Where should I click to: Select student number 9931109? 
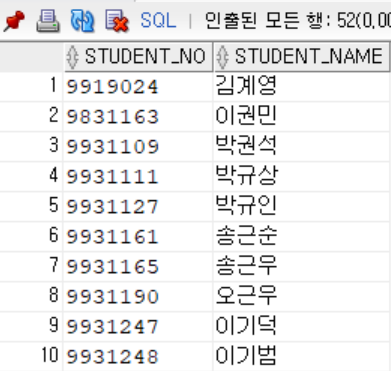[x=112, y=147]
